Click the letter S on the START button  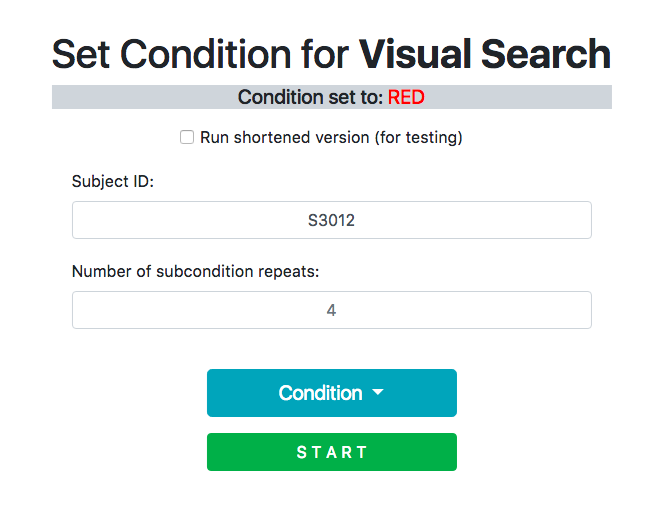301,452
